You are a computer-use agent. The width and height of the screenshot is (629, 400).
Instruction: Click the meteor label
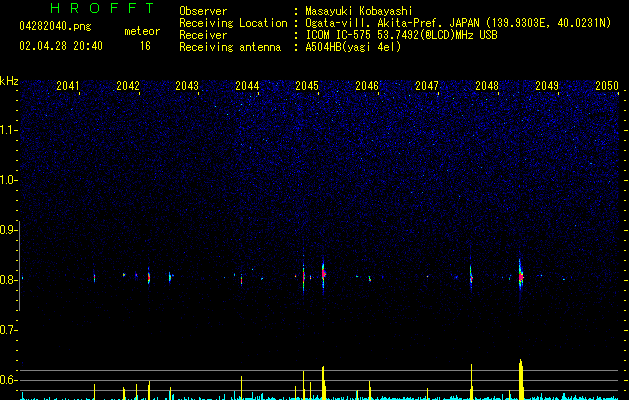pyautogui.click(x=142, y=31)
